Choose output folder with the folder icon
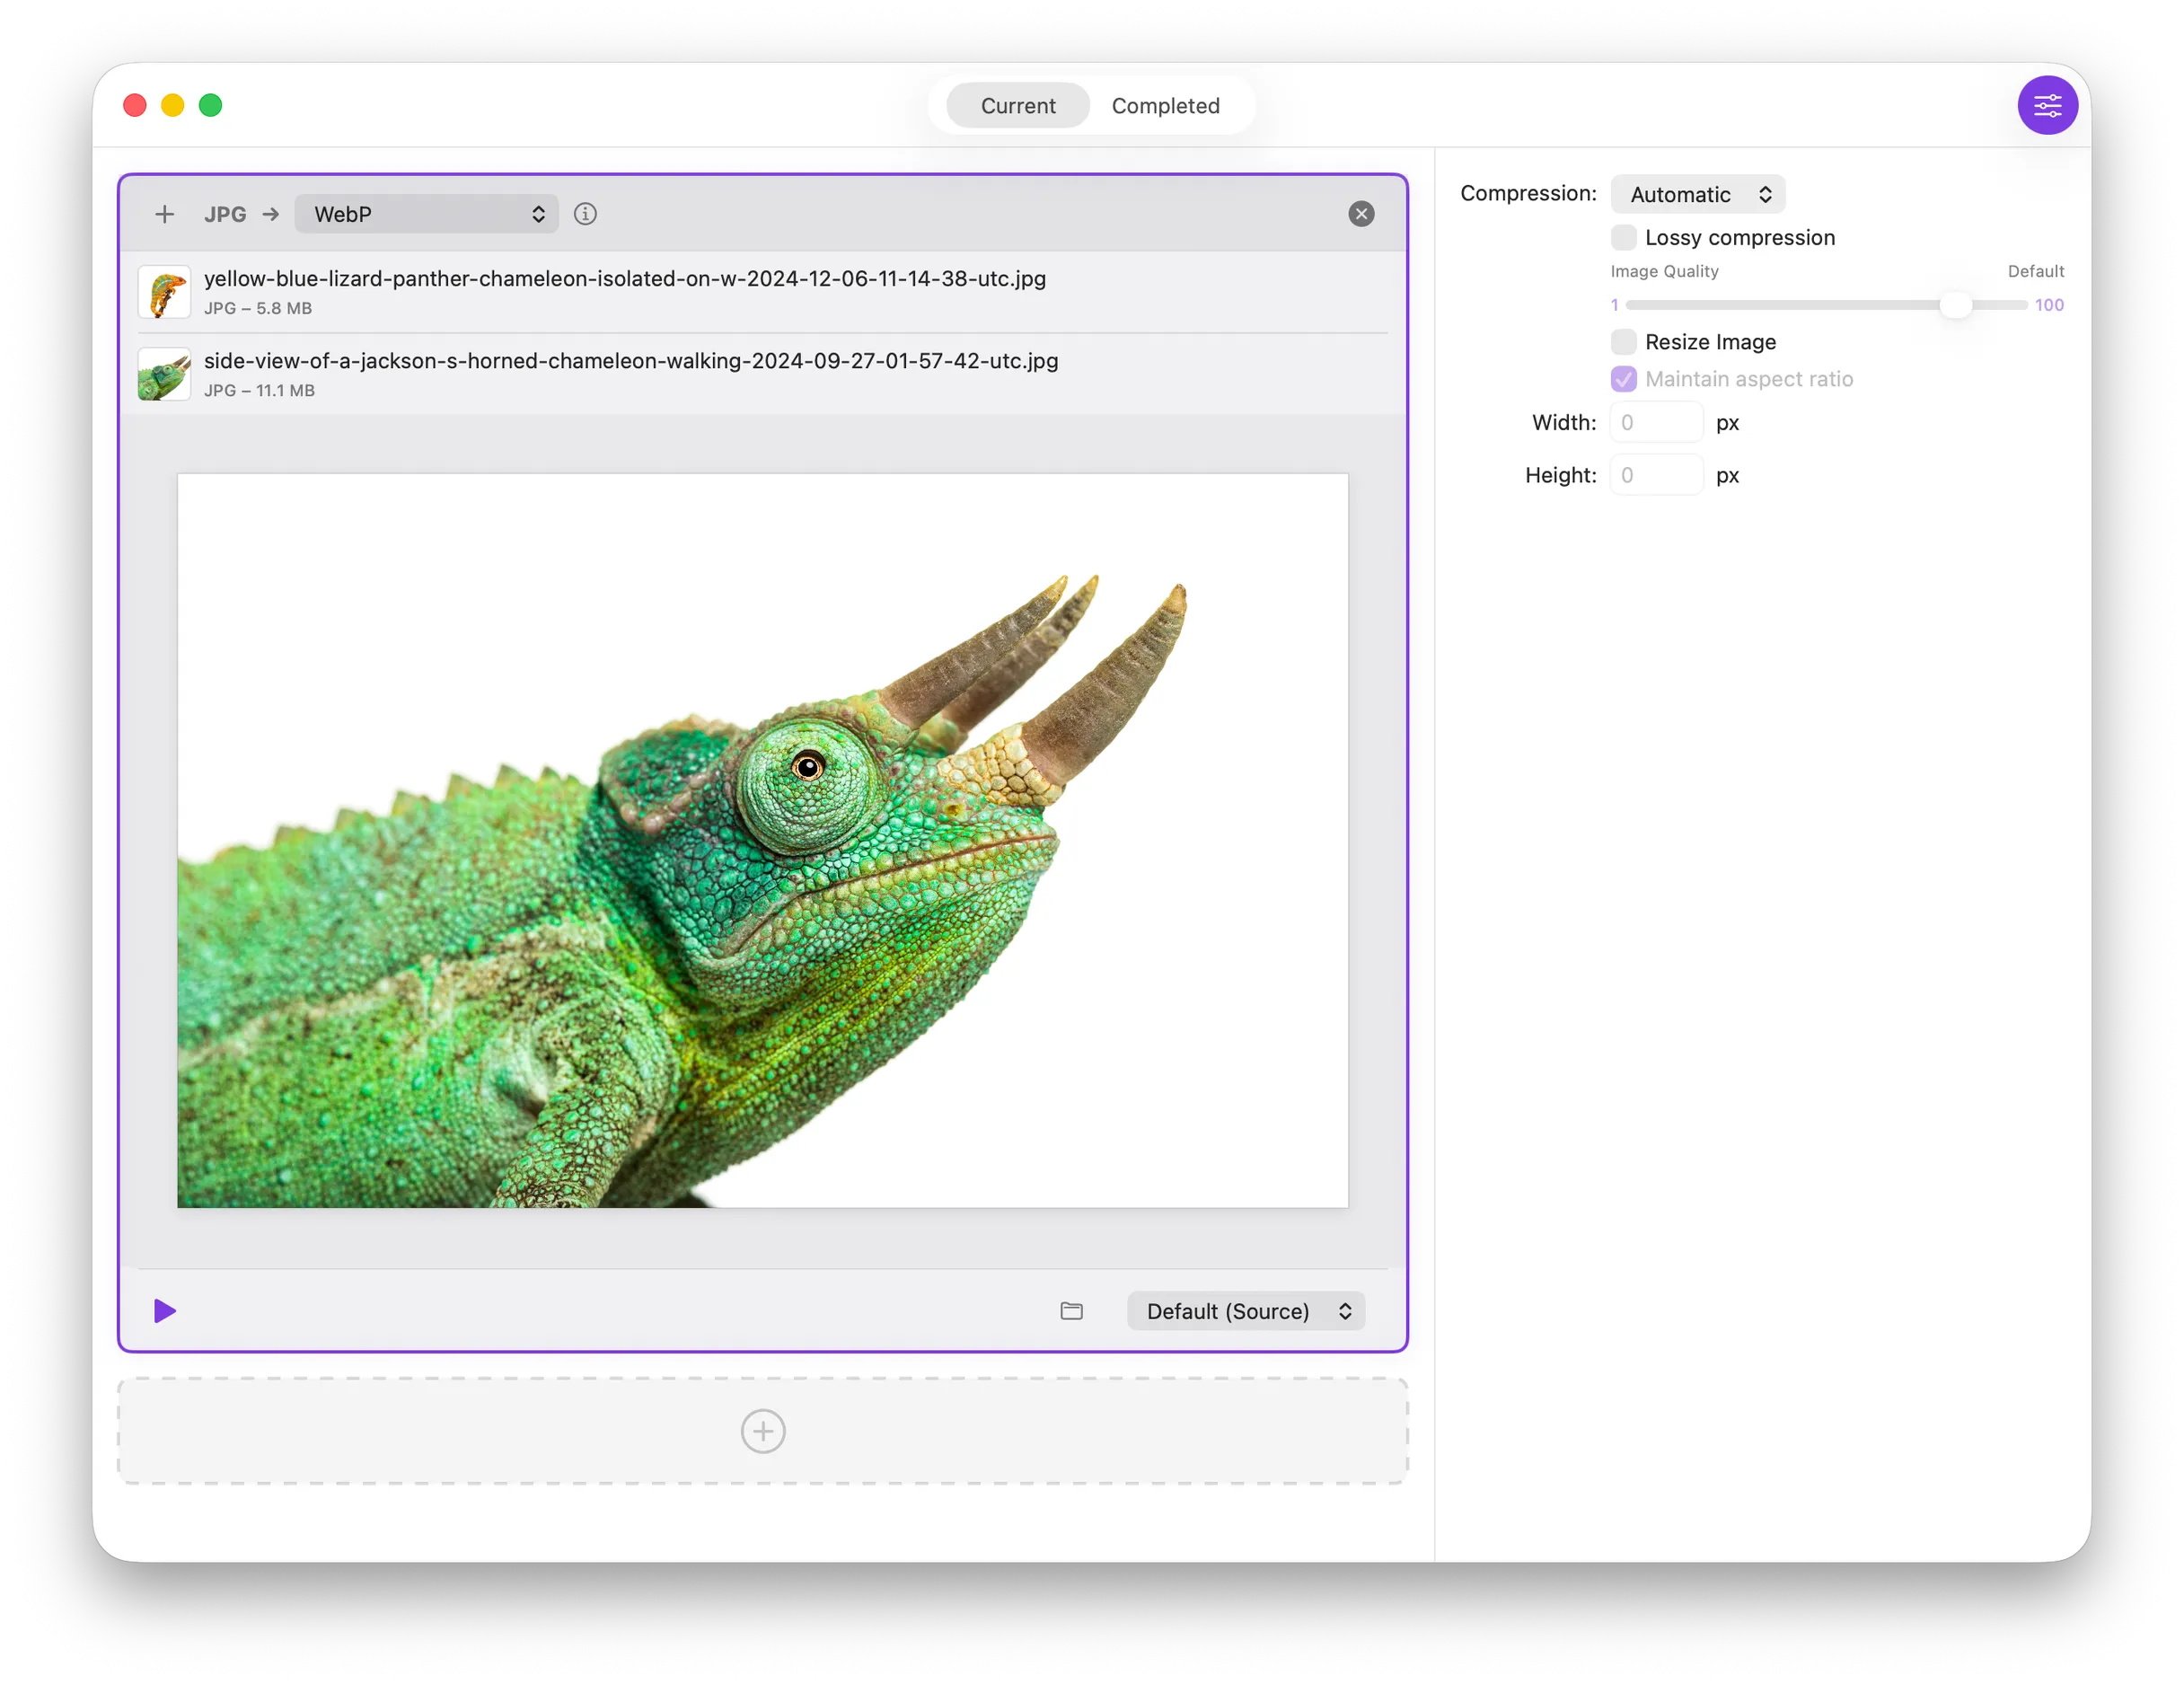Image resolution: width=2184 pixels, height=1684 pixels. (1071, 1311)
